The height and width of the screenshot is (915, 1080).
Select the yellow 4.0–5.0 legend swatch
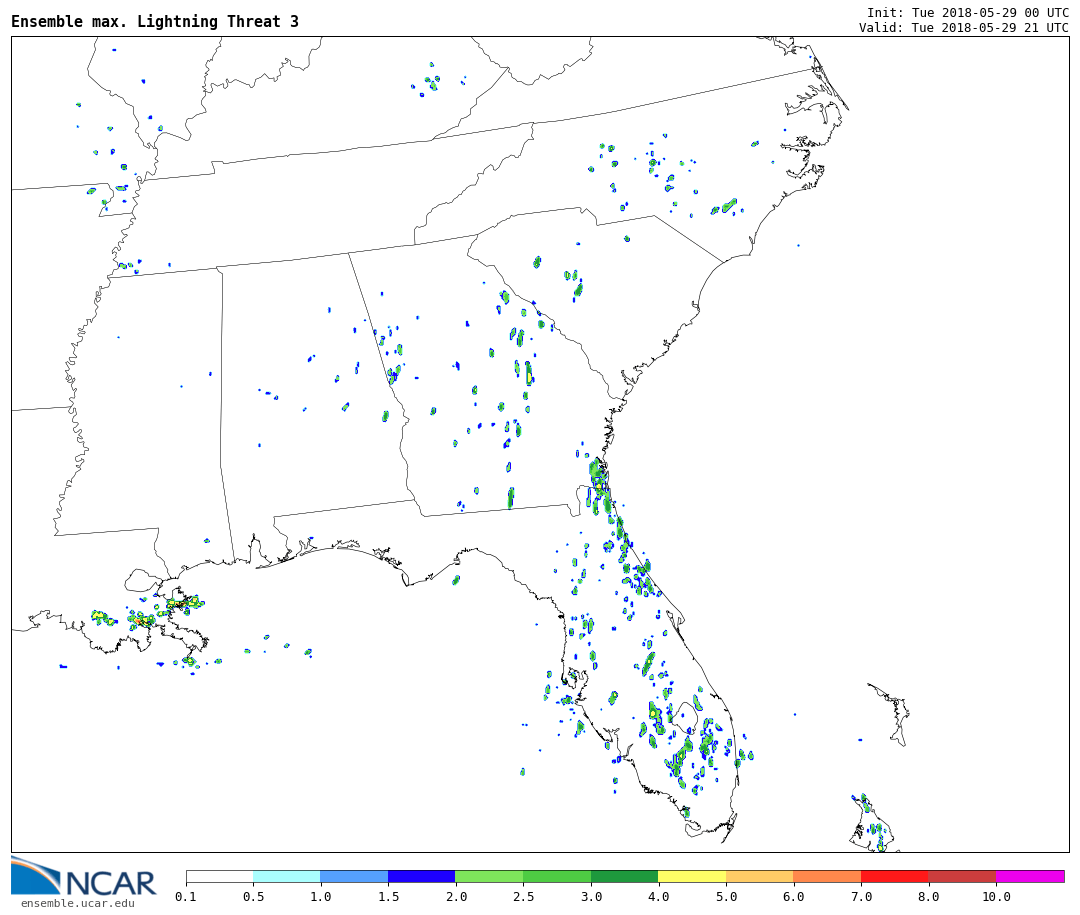(x=692, y=876)
